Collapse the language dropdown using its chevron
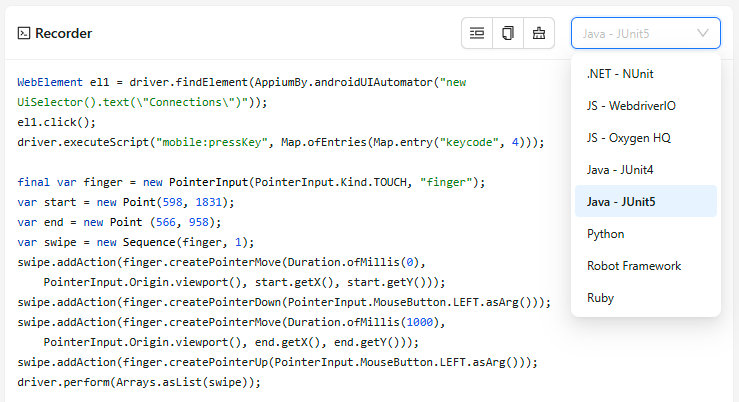This screenshot has height=402, width=739. [x=703, y=33]
